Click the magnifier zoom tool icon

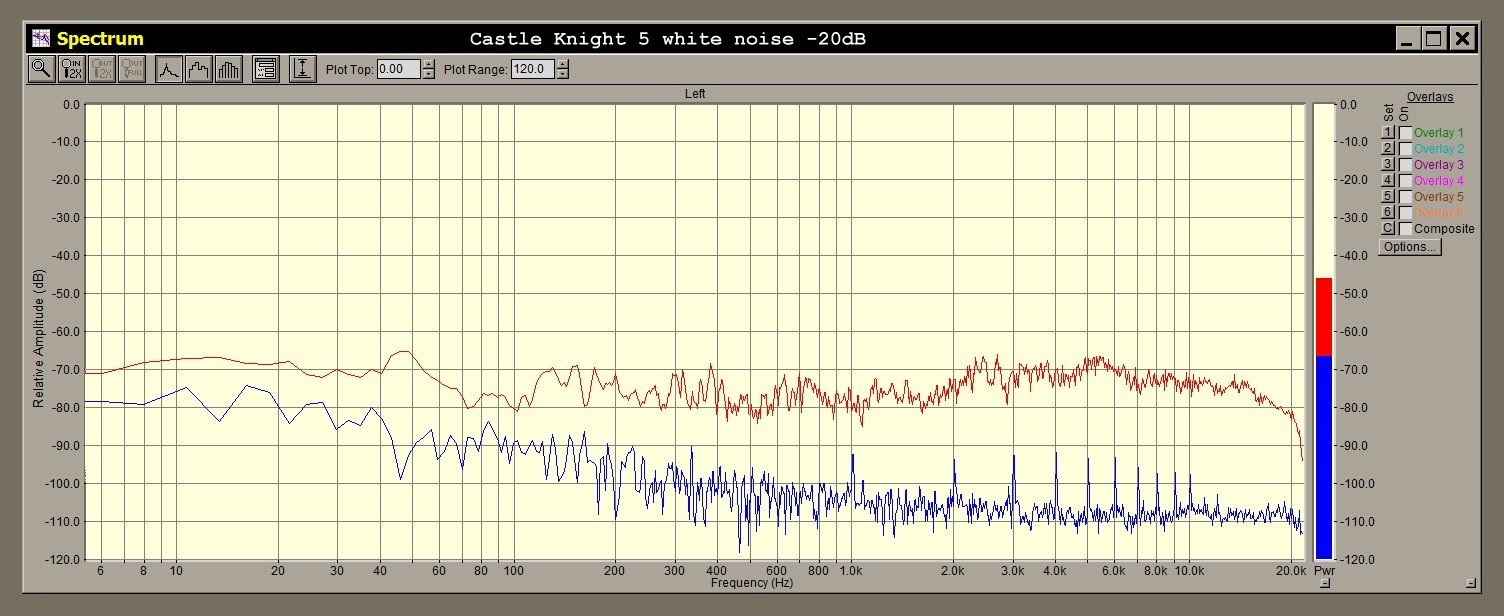41,69
